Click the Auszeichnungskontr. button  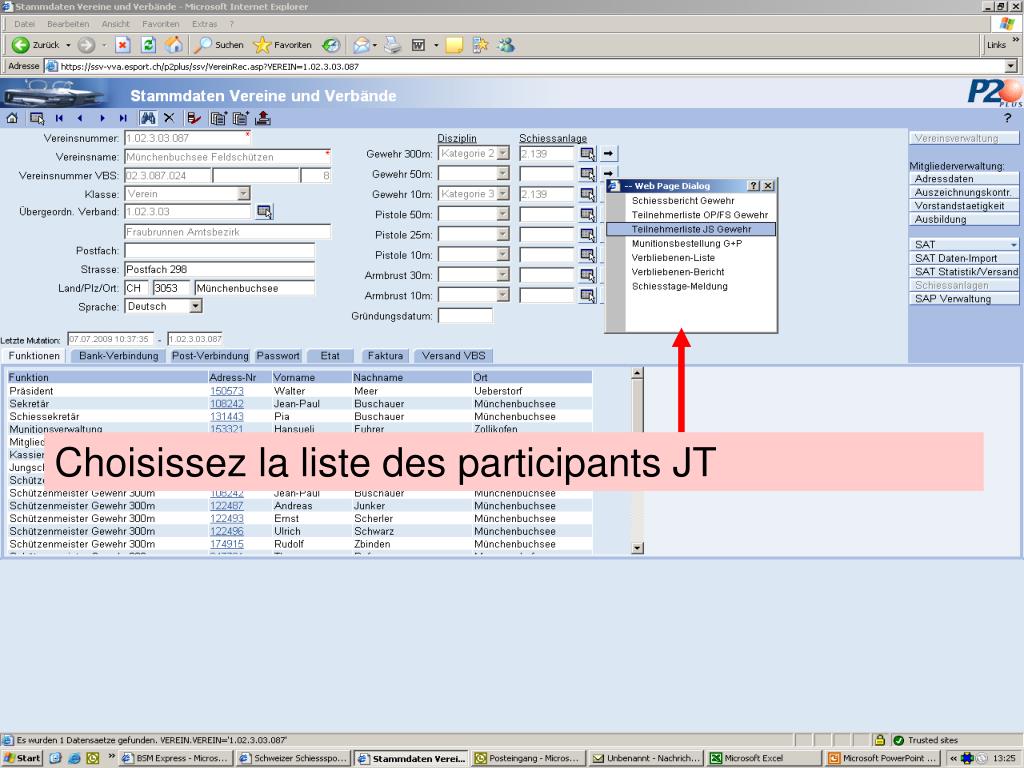pos(964,193)
